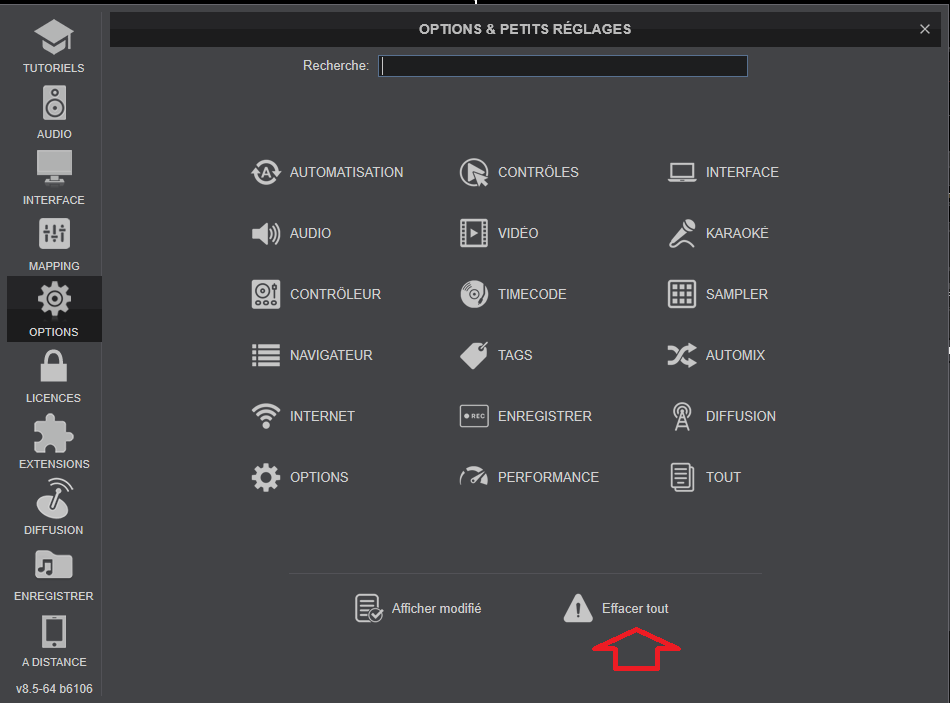This screenshot has height=703, width=950.
Task: Open the Sampler pad grid icon
Action: 682,294
